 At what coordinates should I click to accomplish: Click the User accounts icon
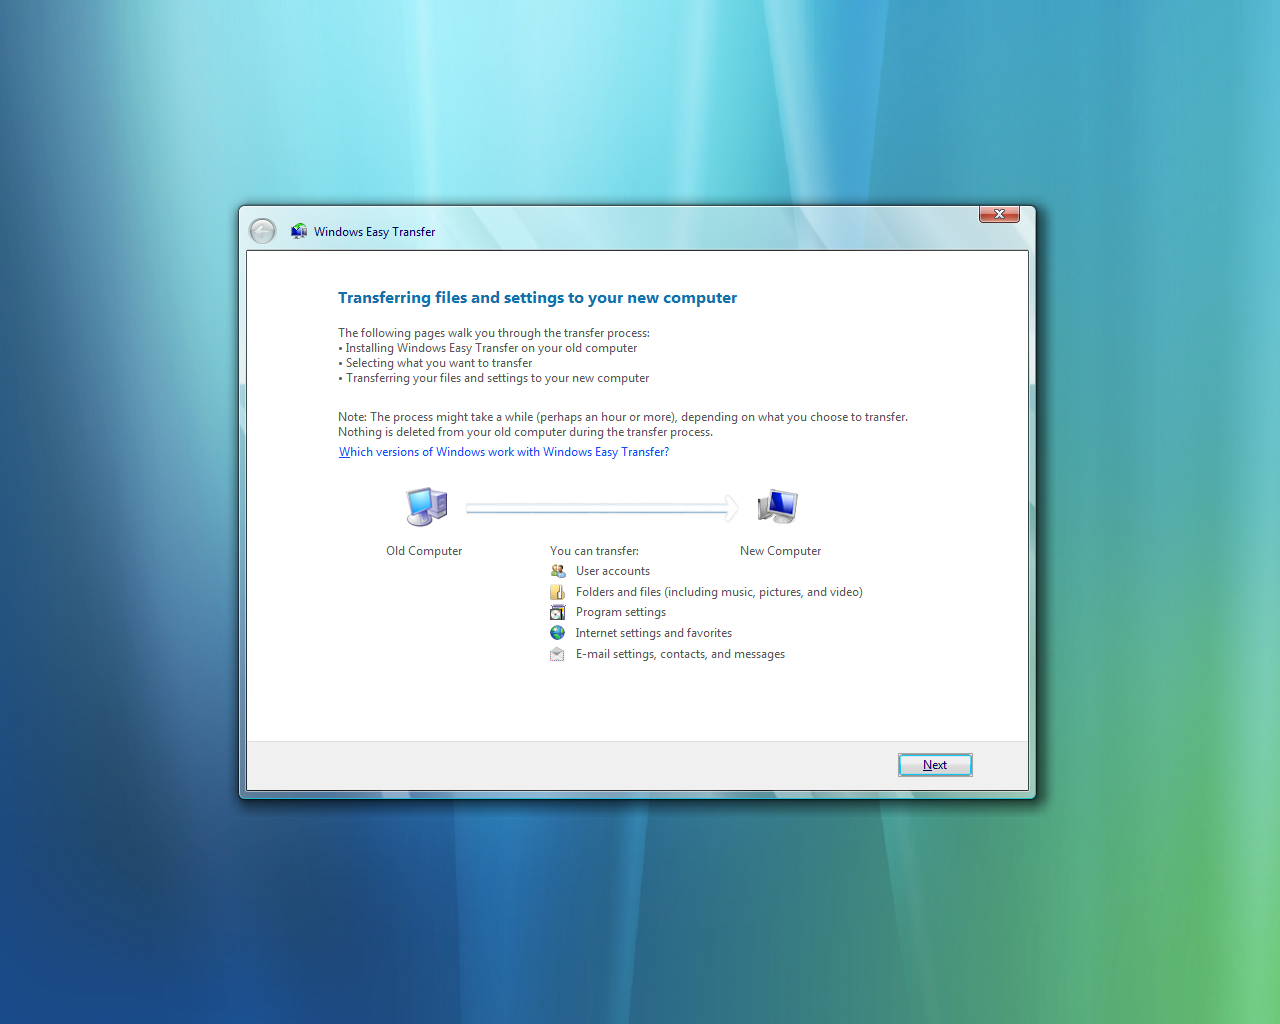(558, 571)
